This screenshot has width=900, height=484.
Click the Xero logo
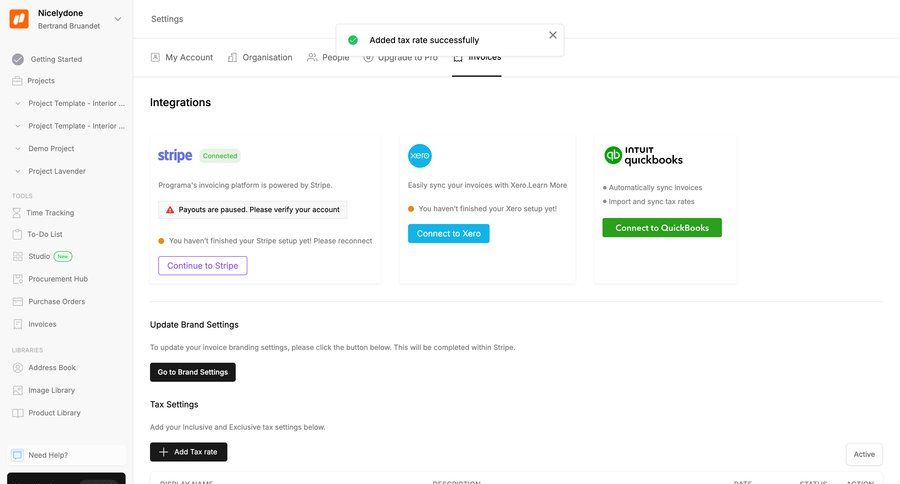(420, 156)
